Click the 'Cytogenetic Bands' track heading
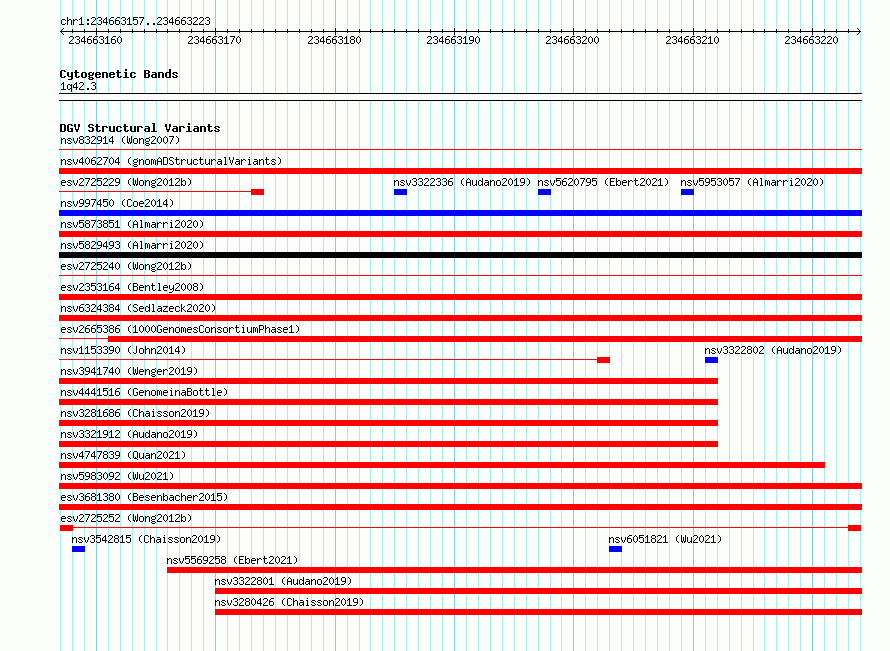Image resolution: width=890 pixels, height=651 pixels. pos(119,74)
